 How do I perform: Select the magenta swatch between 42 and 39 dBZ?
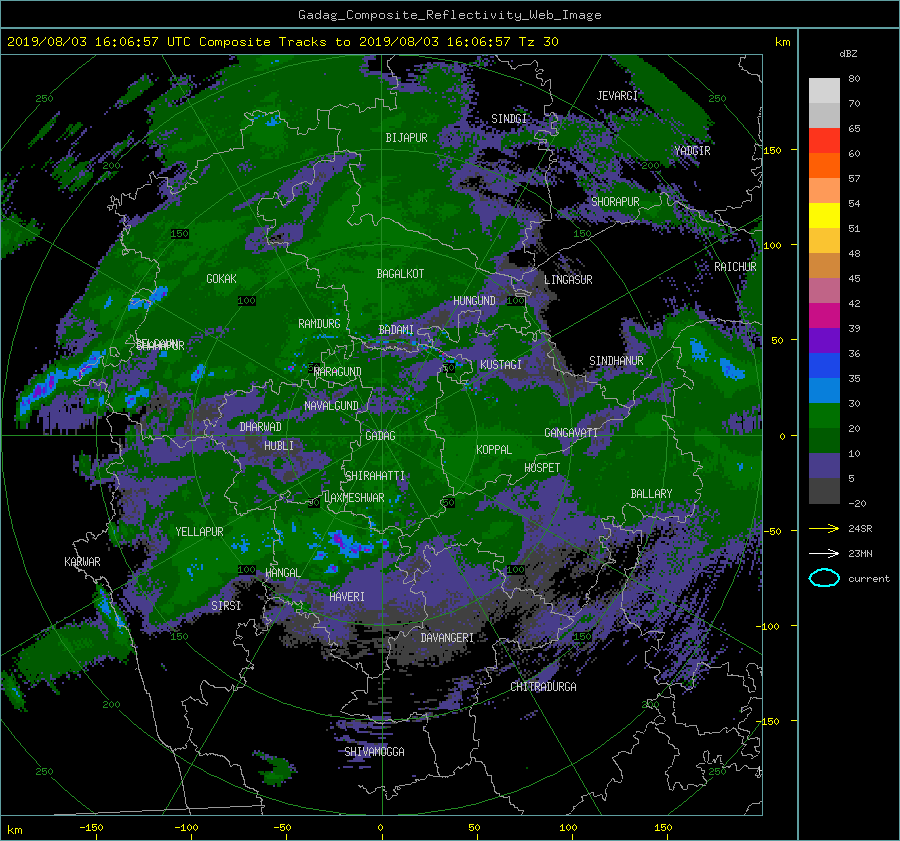coord(824,315)
